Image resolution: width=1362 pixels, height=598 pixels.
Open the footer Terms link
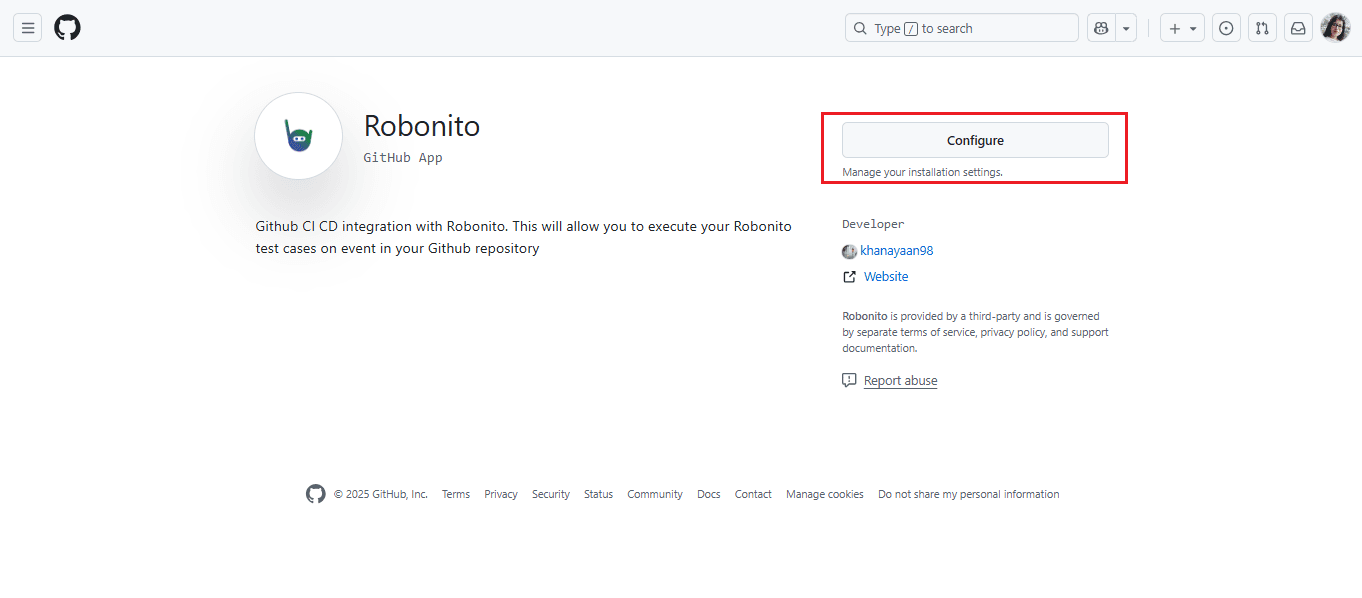456,494
